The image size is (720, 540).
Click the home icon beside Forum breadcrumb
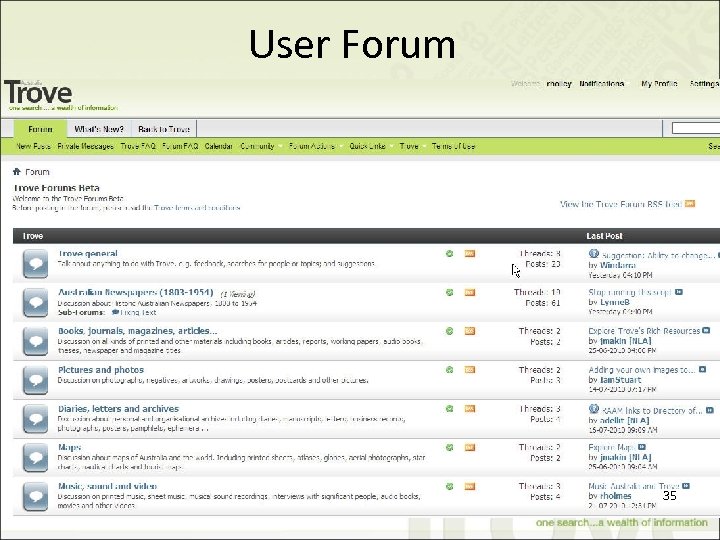click(x=17, y=172)
